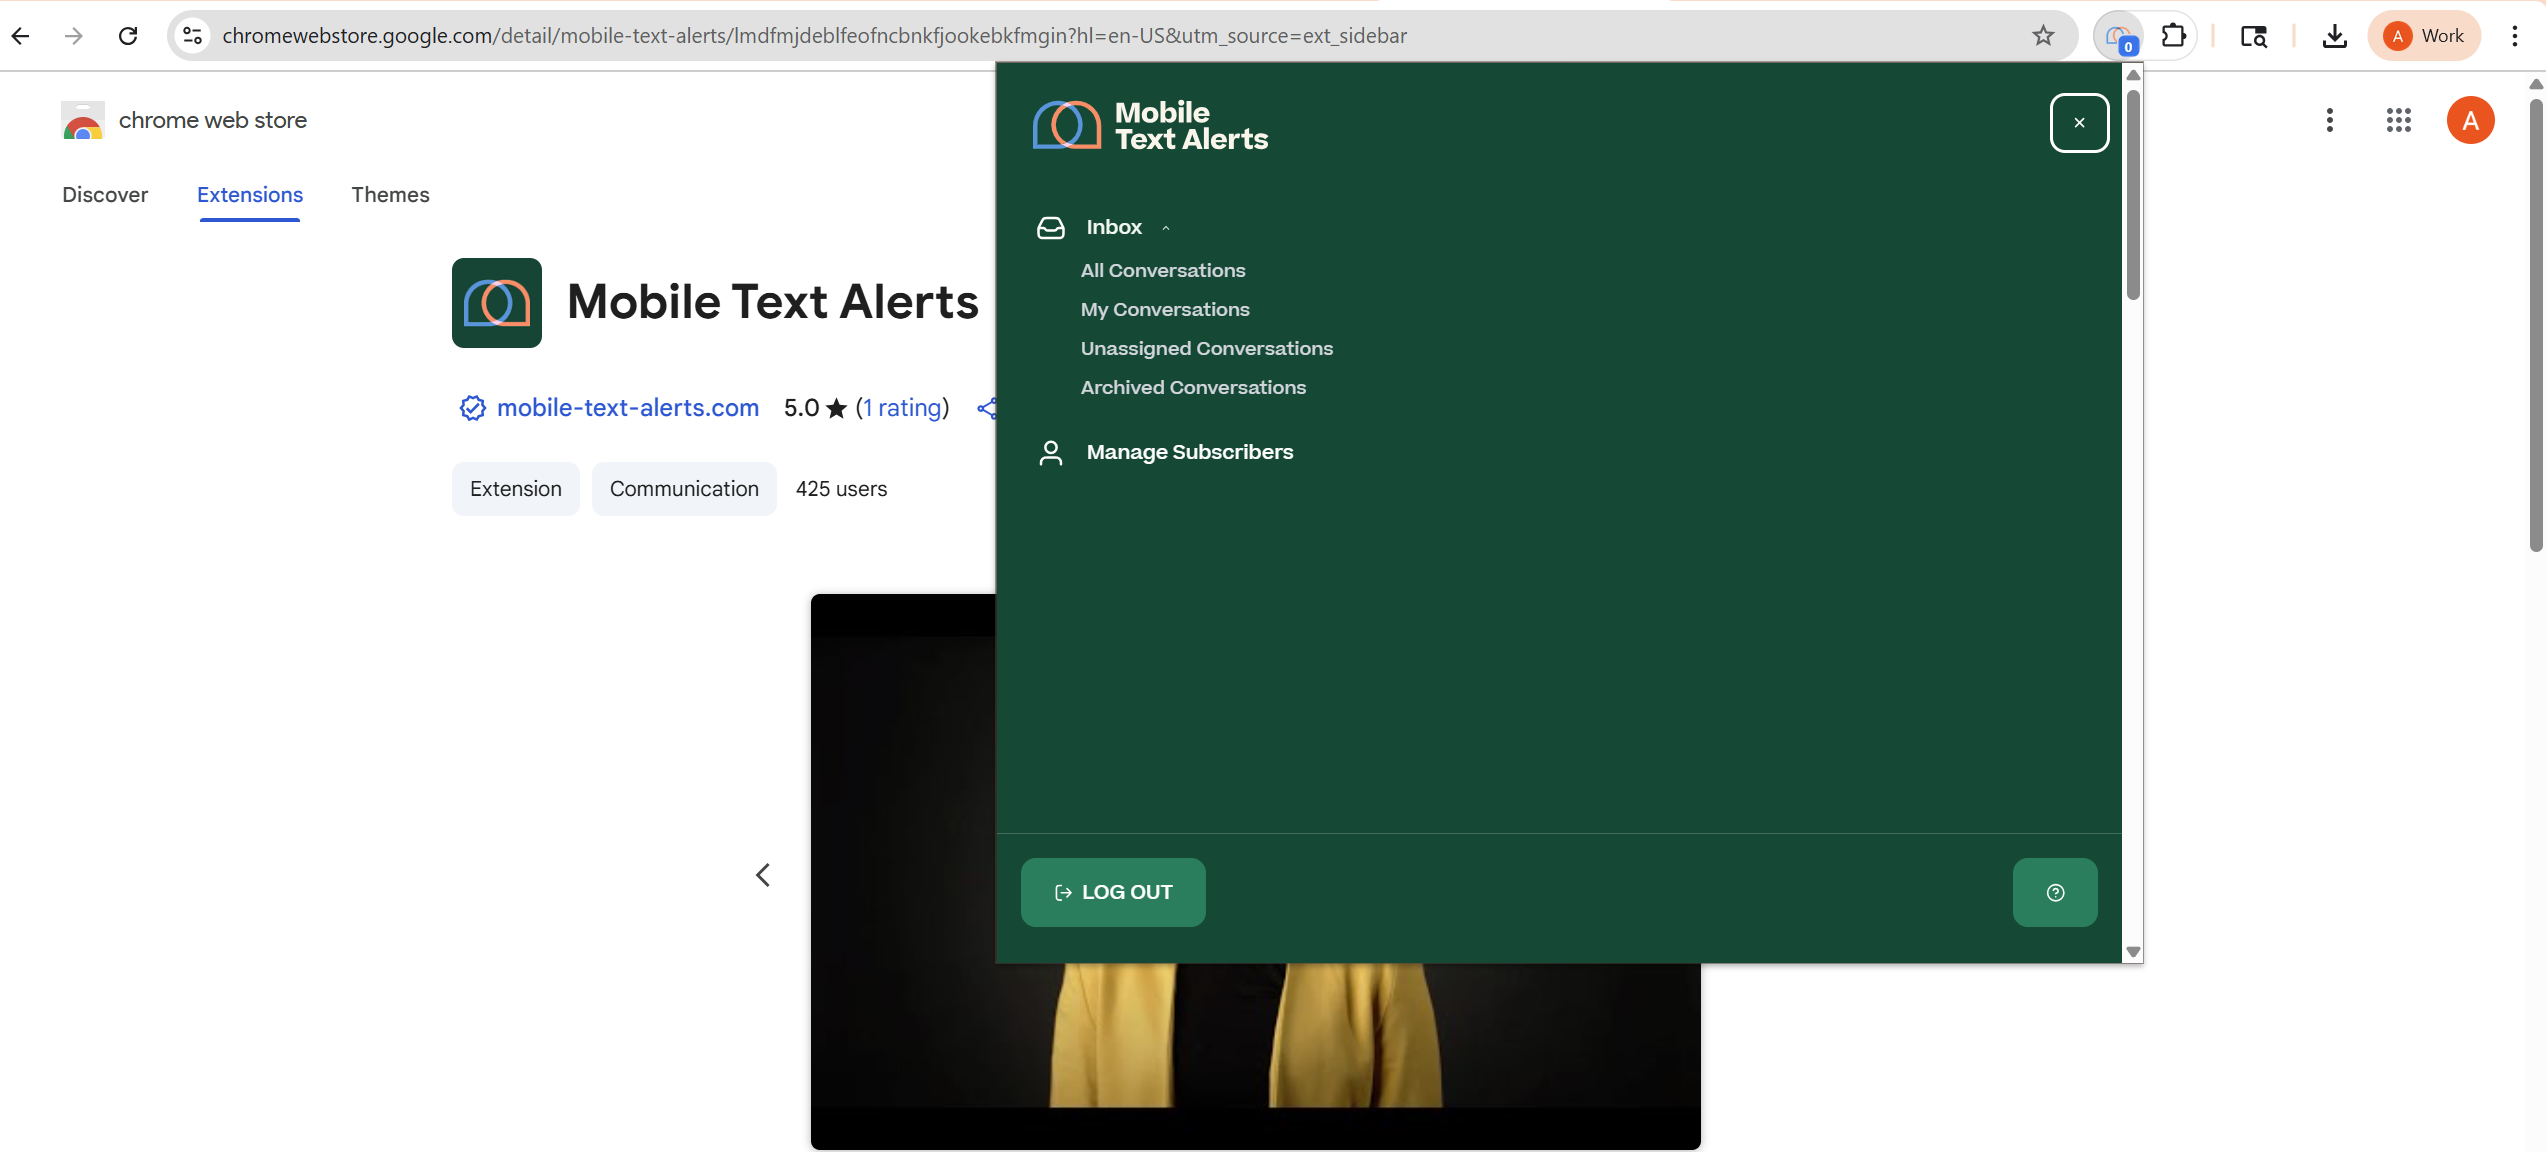
Task: Click the popup's vertical scrollbar thumb
Action: point(2133,195)
